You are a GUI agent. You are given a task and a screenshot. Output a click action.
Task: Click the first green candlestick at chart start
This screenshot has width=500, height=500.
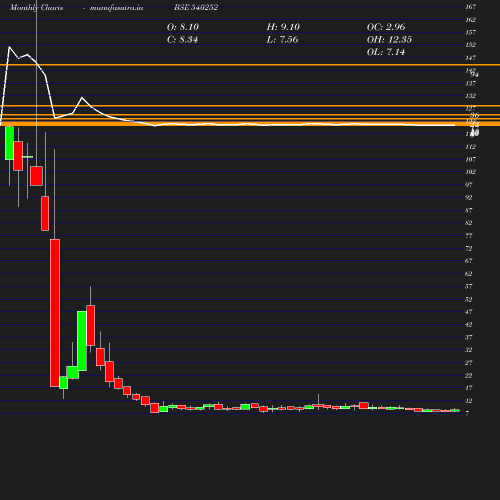pos(9,143)
